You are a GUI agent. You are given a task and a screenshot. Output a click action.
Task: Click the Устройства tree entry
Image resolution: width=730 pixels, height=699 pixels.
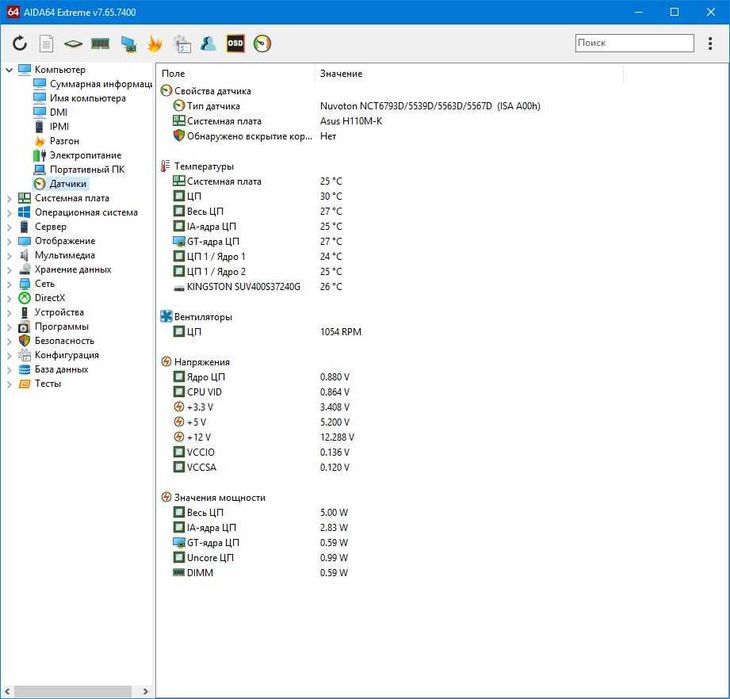point(59,312)
